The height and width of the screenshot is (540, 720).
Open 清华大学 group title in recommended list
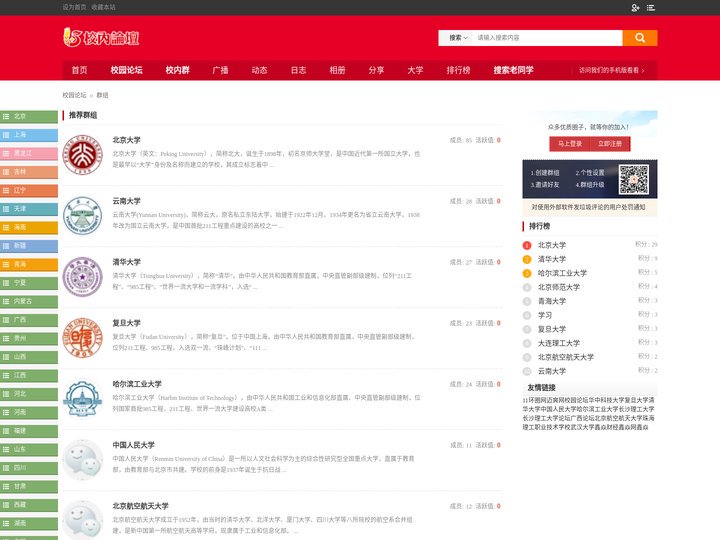[x=127, y=262]
